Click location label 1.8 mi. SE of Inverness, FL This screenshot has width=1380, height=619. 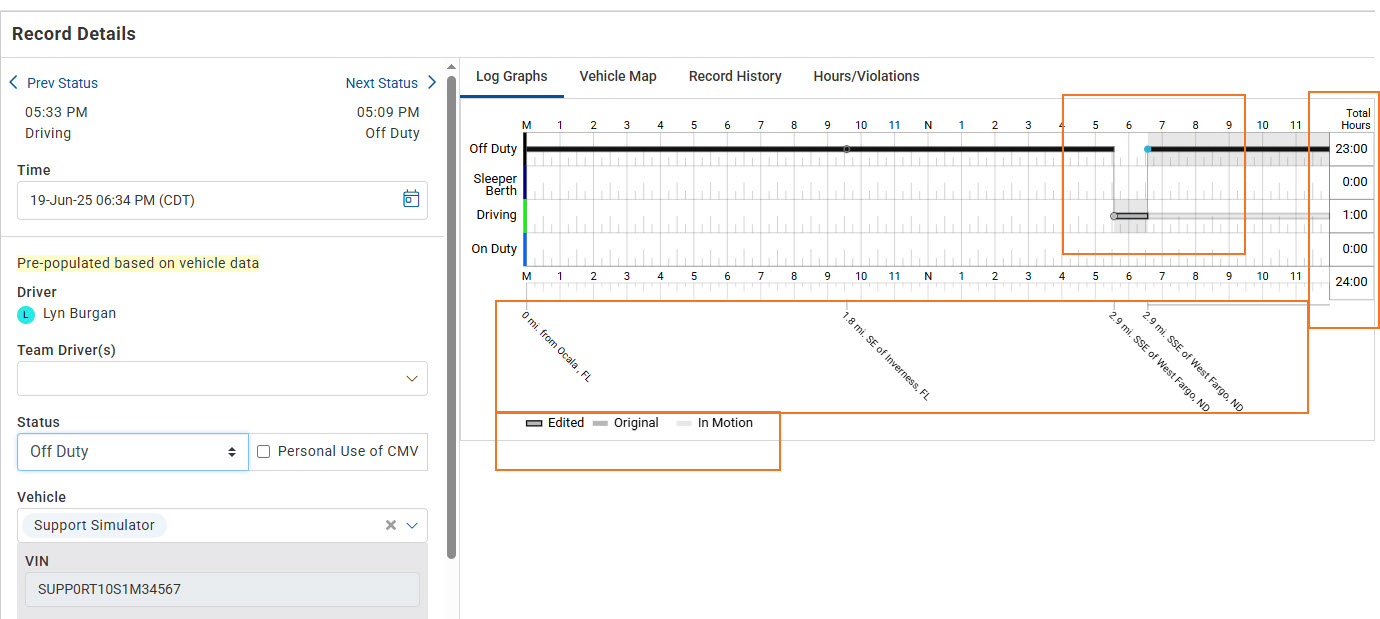[886, 356]
